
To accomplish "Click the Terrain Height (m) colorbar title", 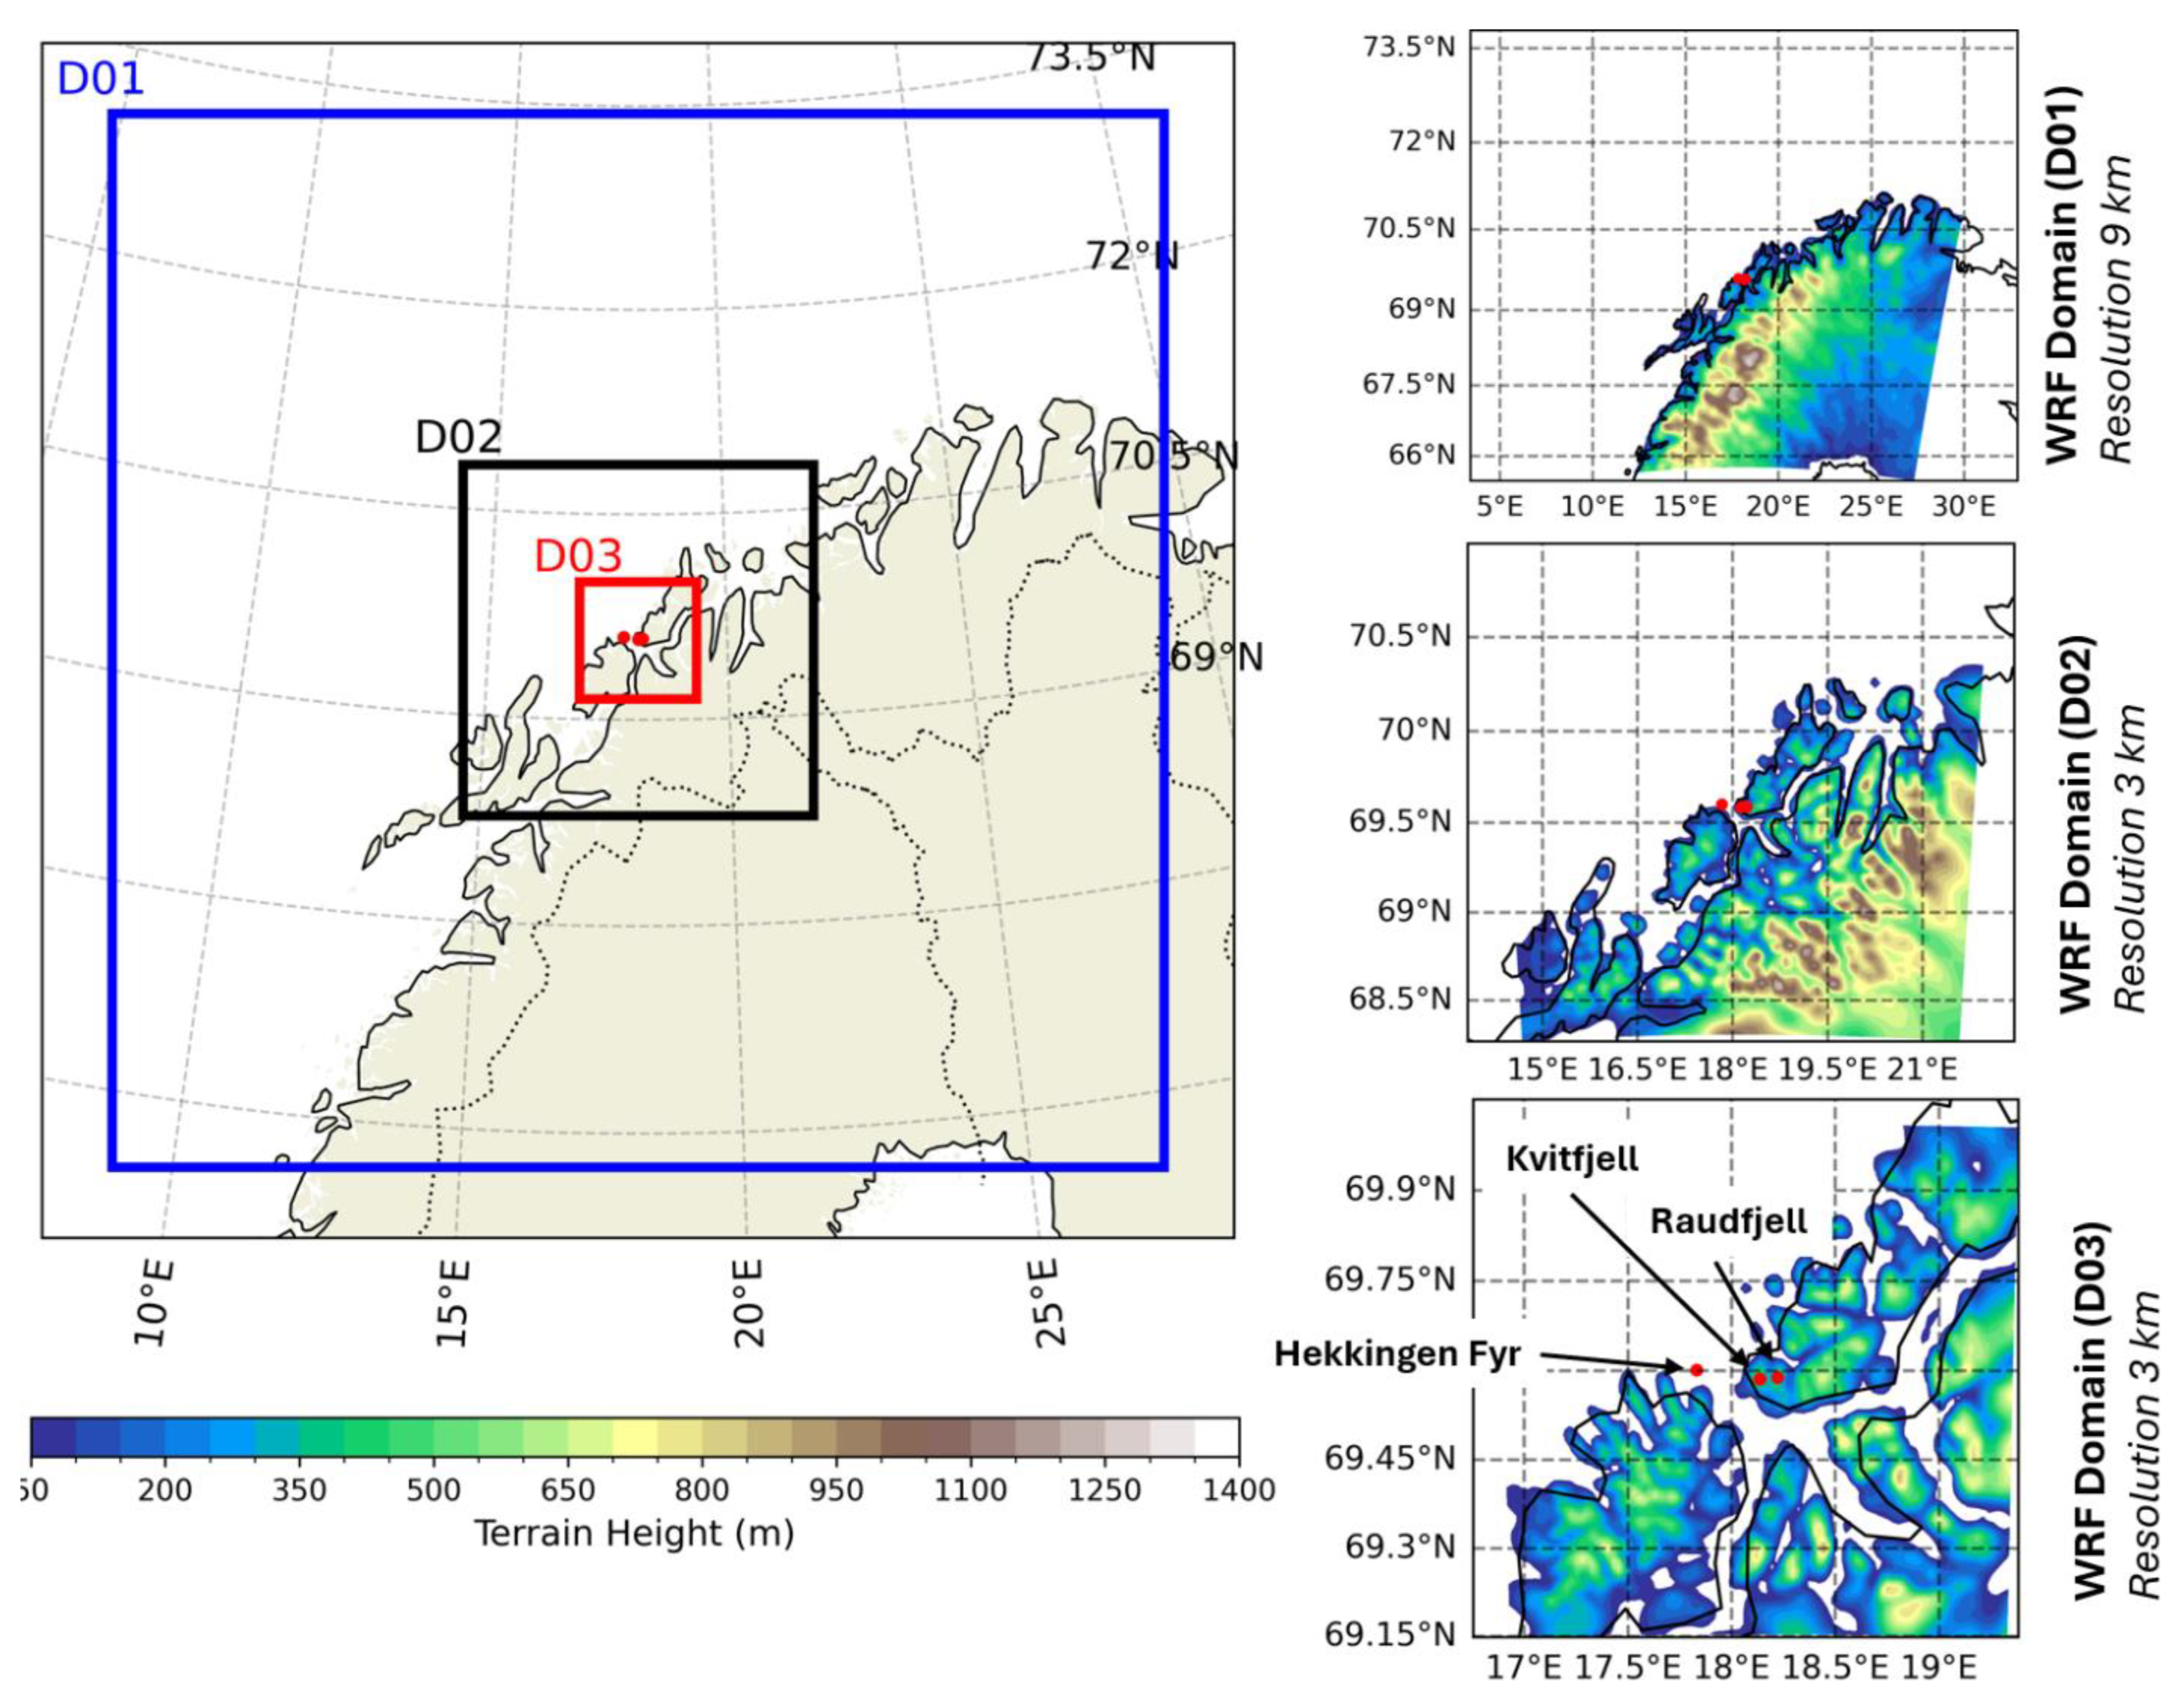I will tap(633, 1533).
